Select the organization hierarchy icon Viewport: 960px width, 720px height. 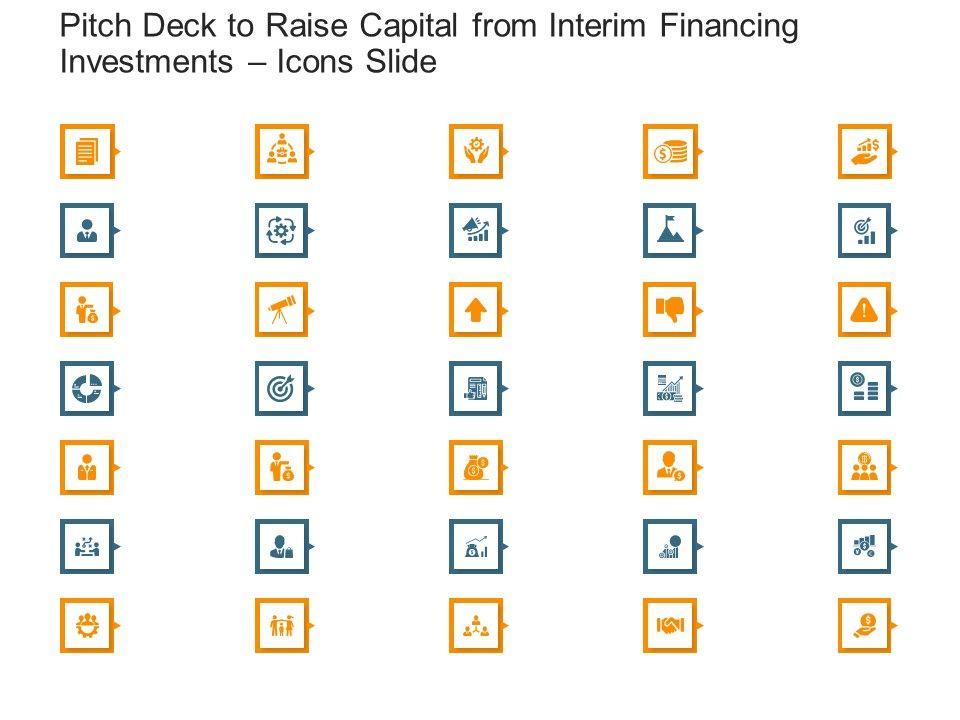pyautogui.click(x=476, y=625)
